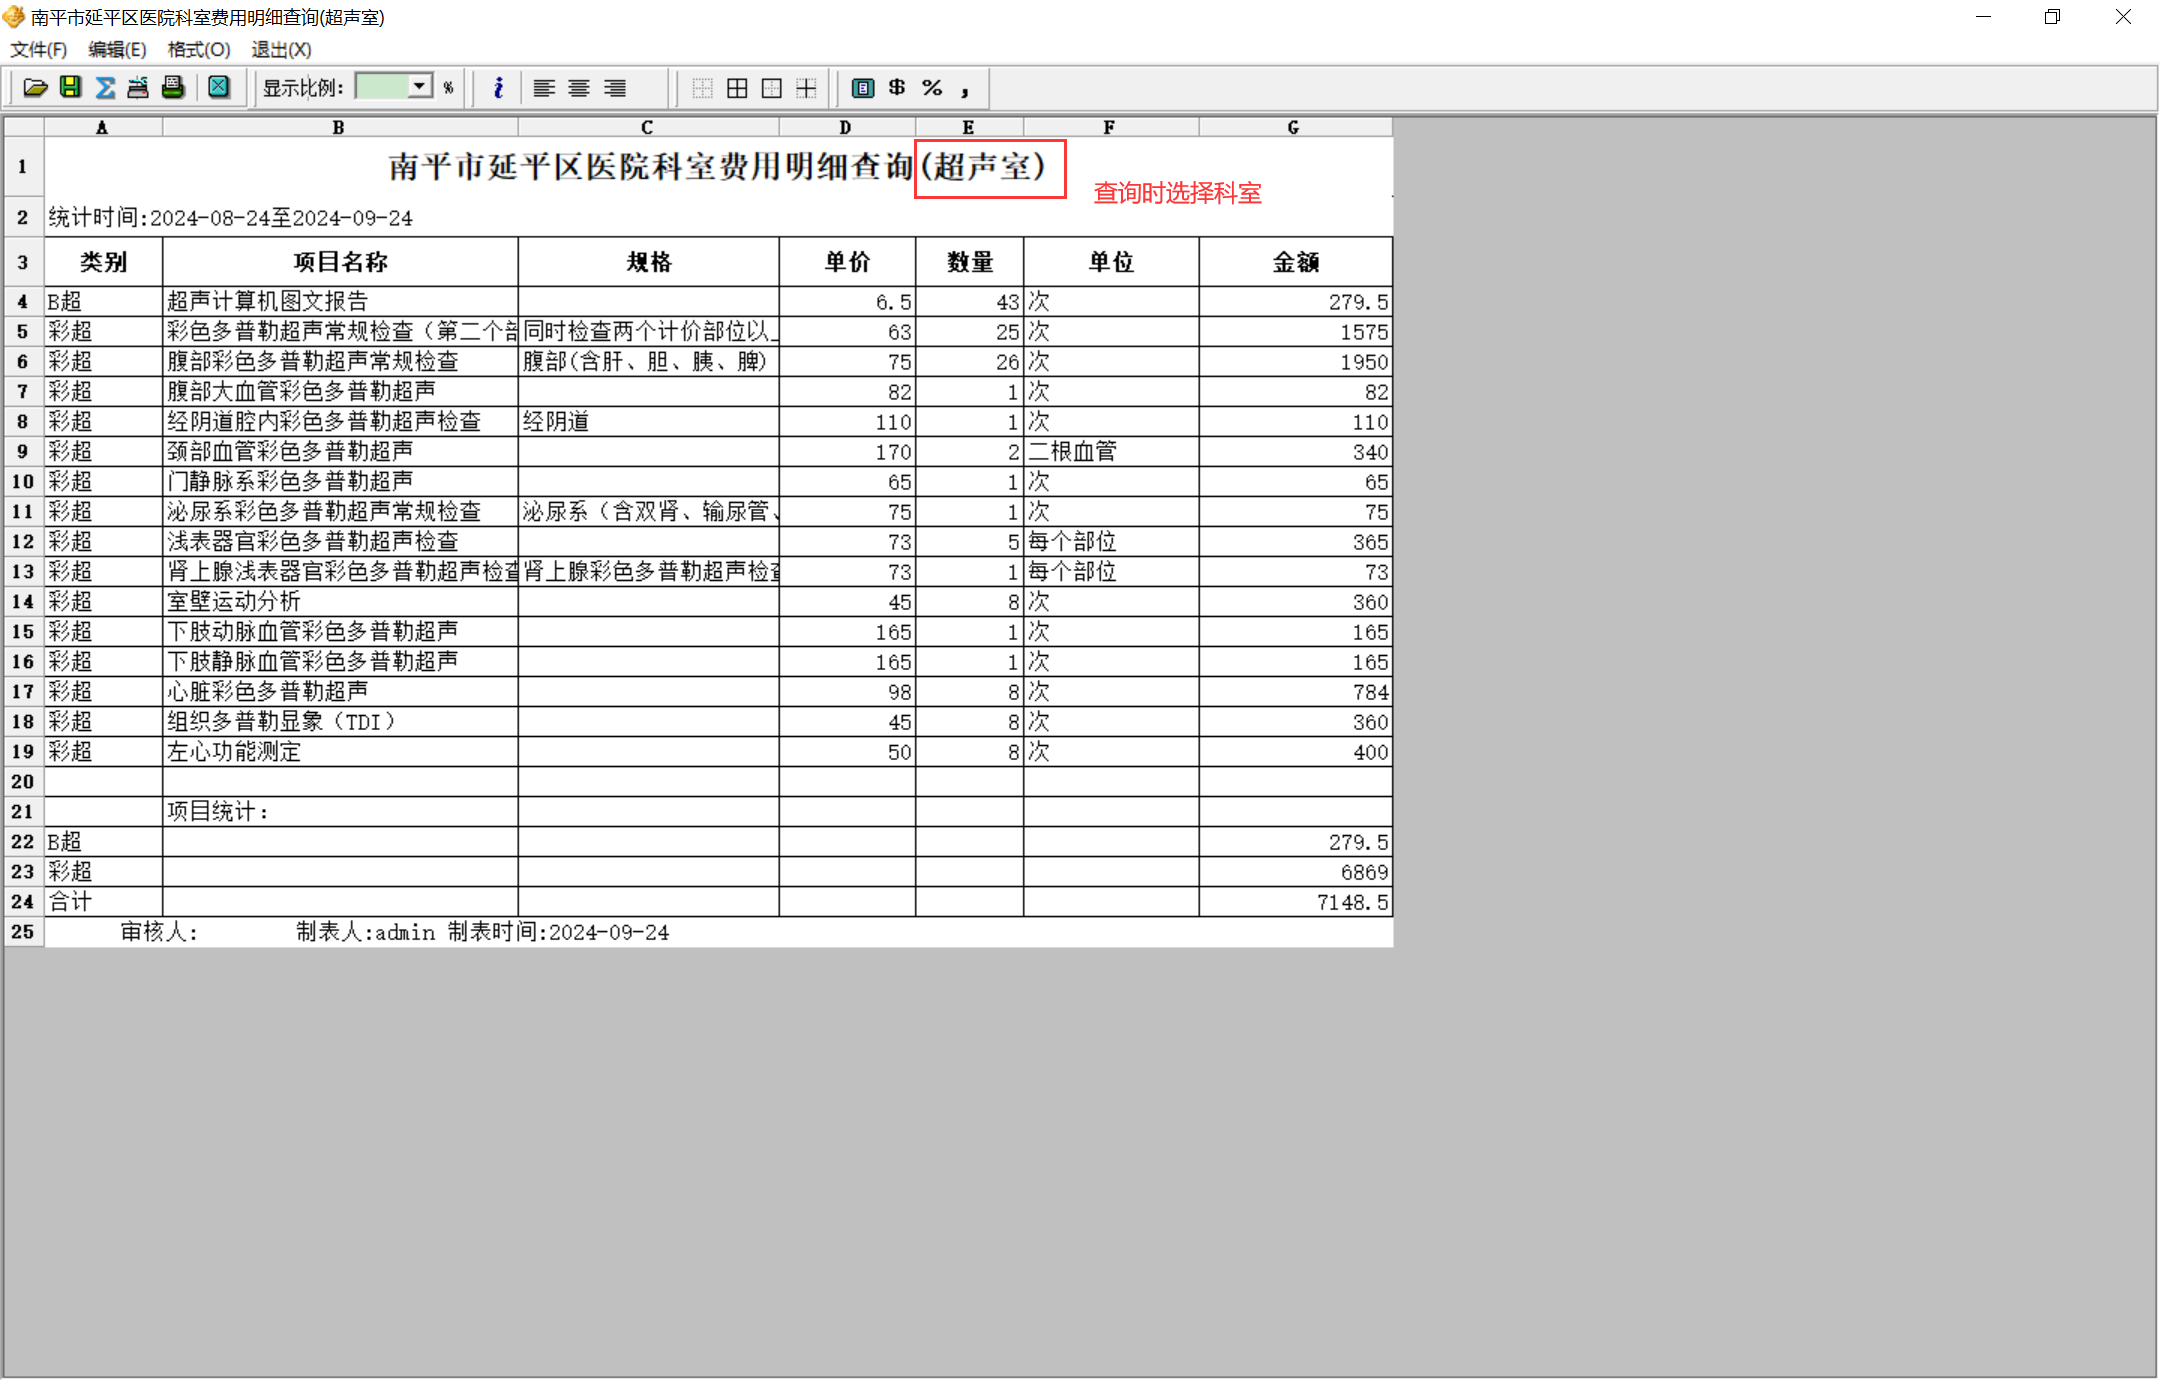Click the open folder icon
The image size is (2160, 1380).
click(35, 88)
